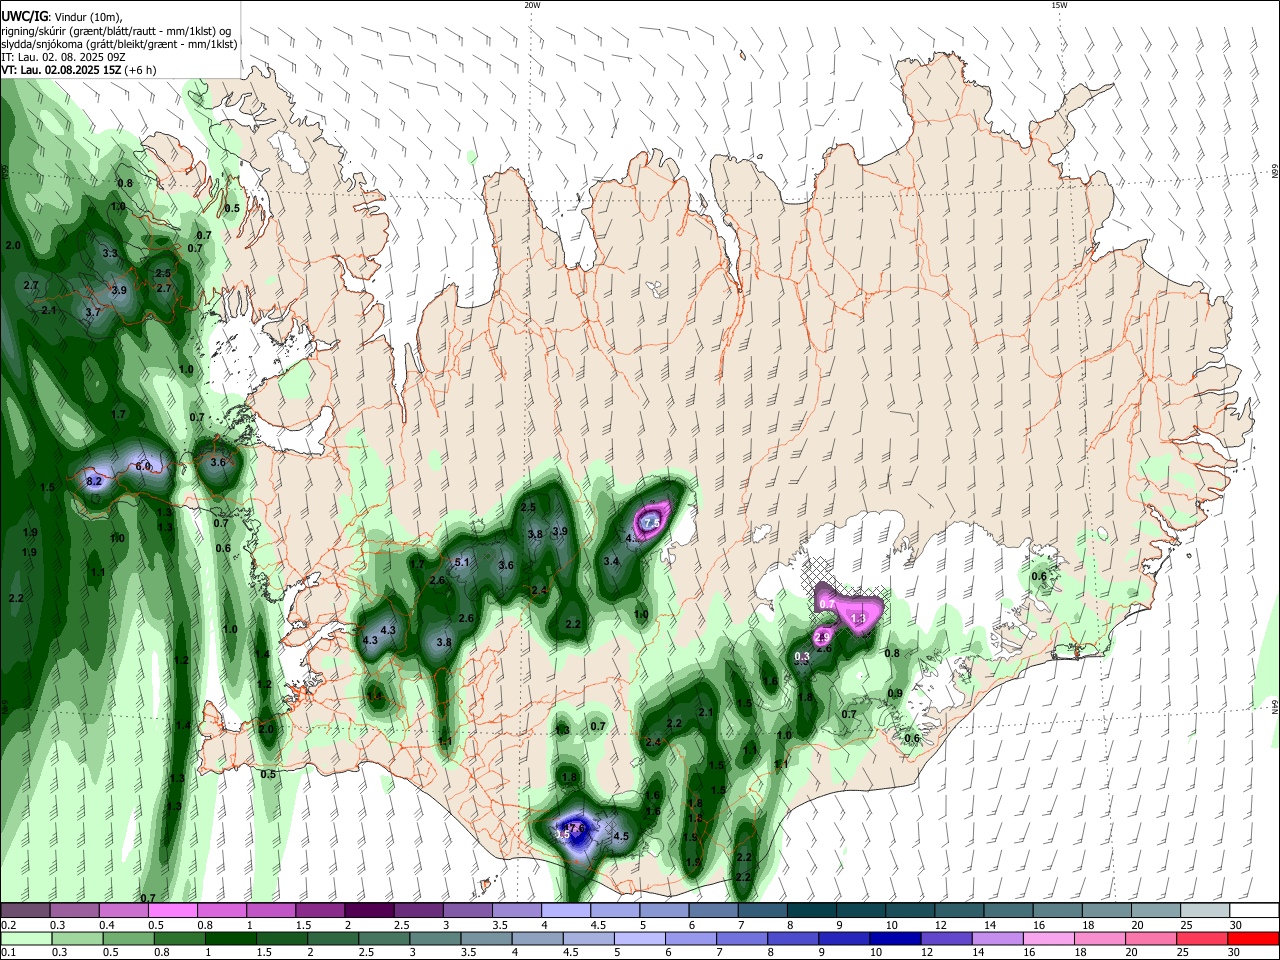1280x960 pixels.
Task: Click the 'UWC/IG: Vindur (10m)' title text
Action: click(62, 16)
